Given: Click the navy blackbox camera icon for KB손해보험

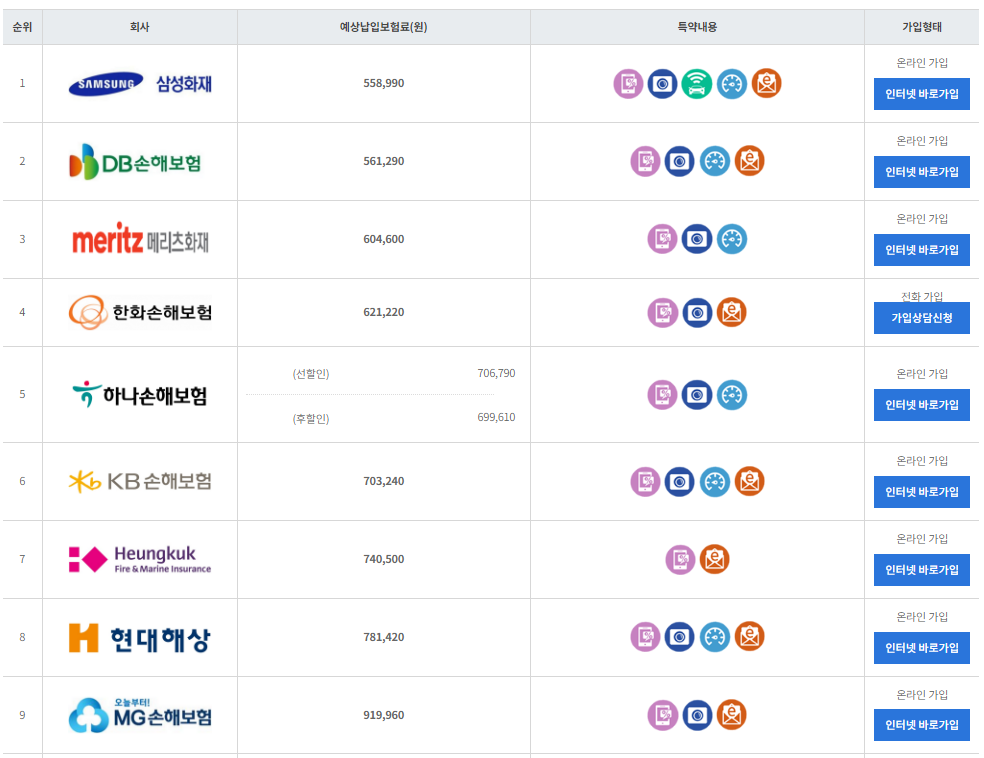Looking at the screenshot, I should [680, 482].
